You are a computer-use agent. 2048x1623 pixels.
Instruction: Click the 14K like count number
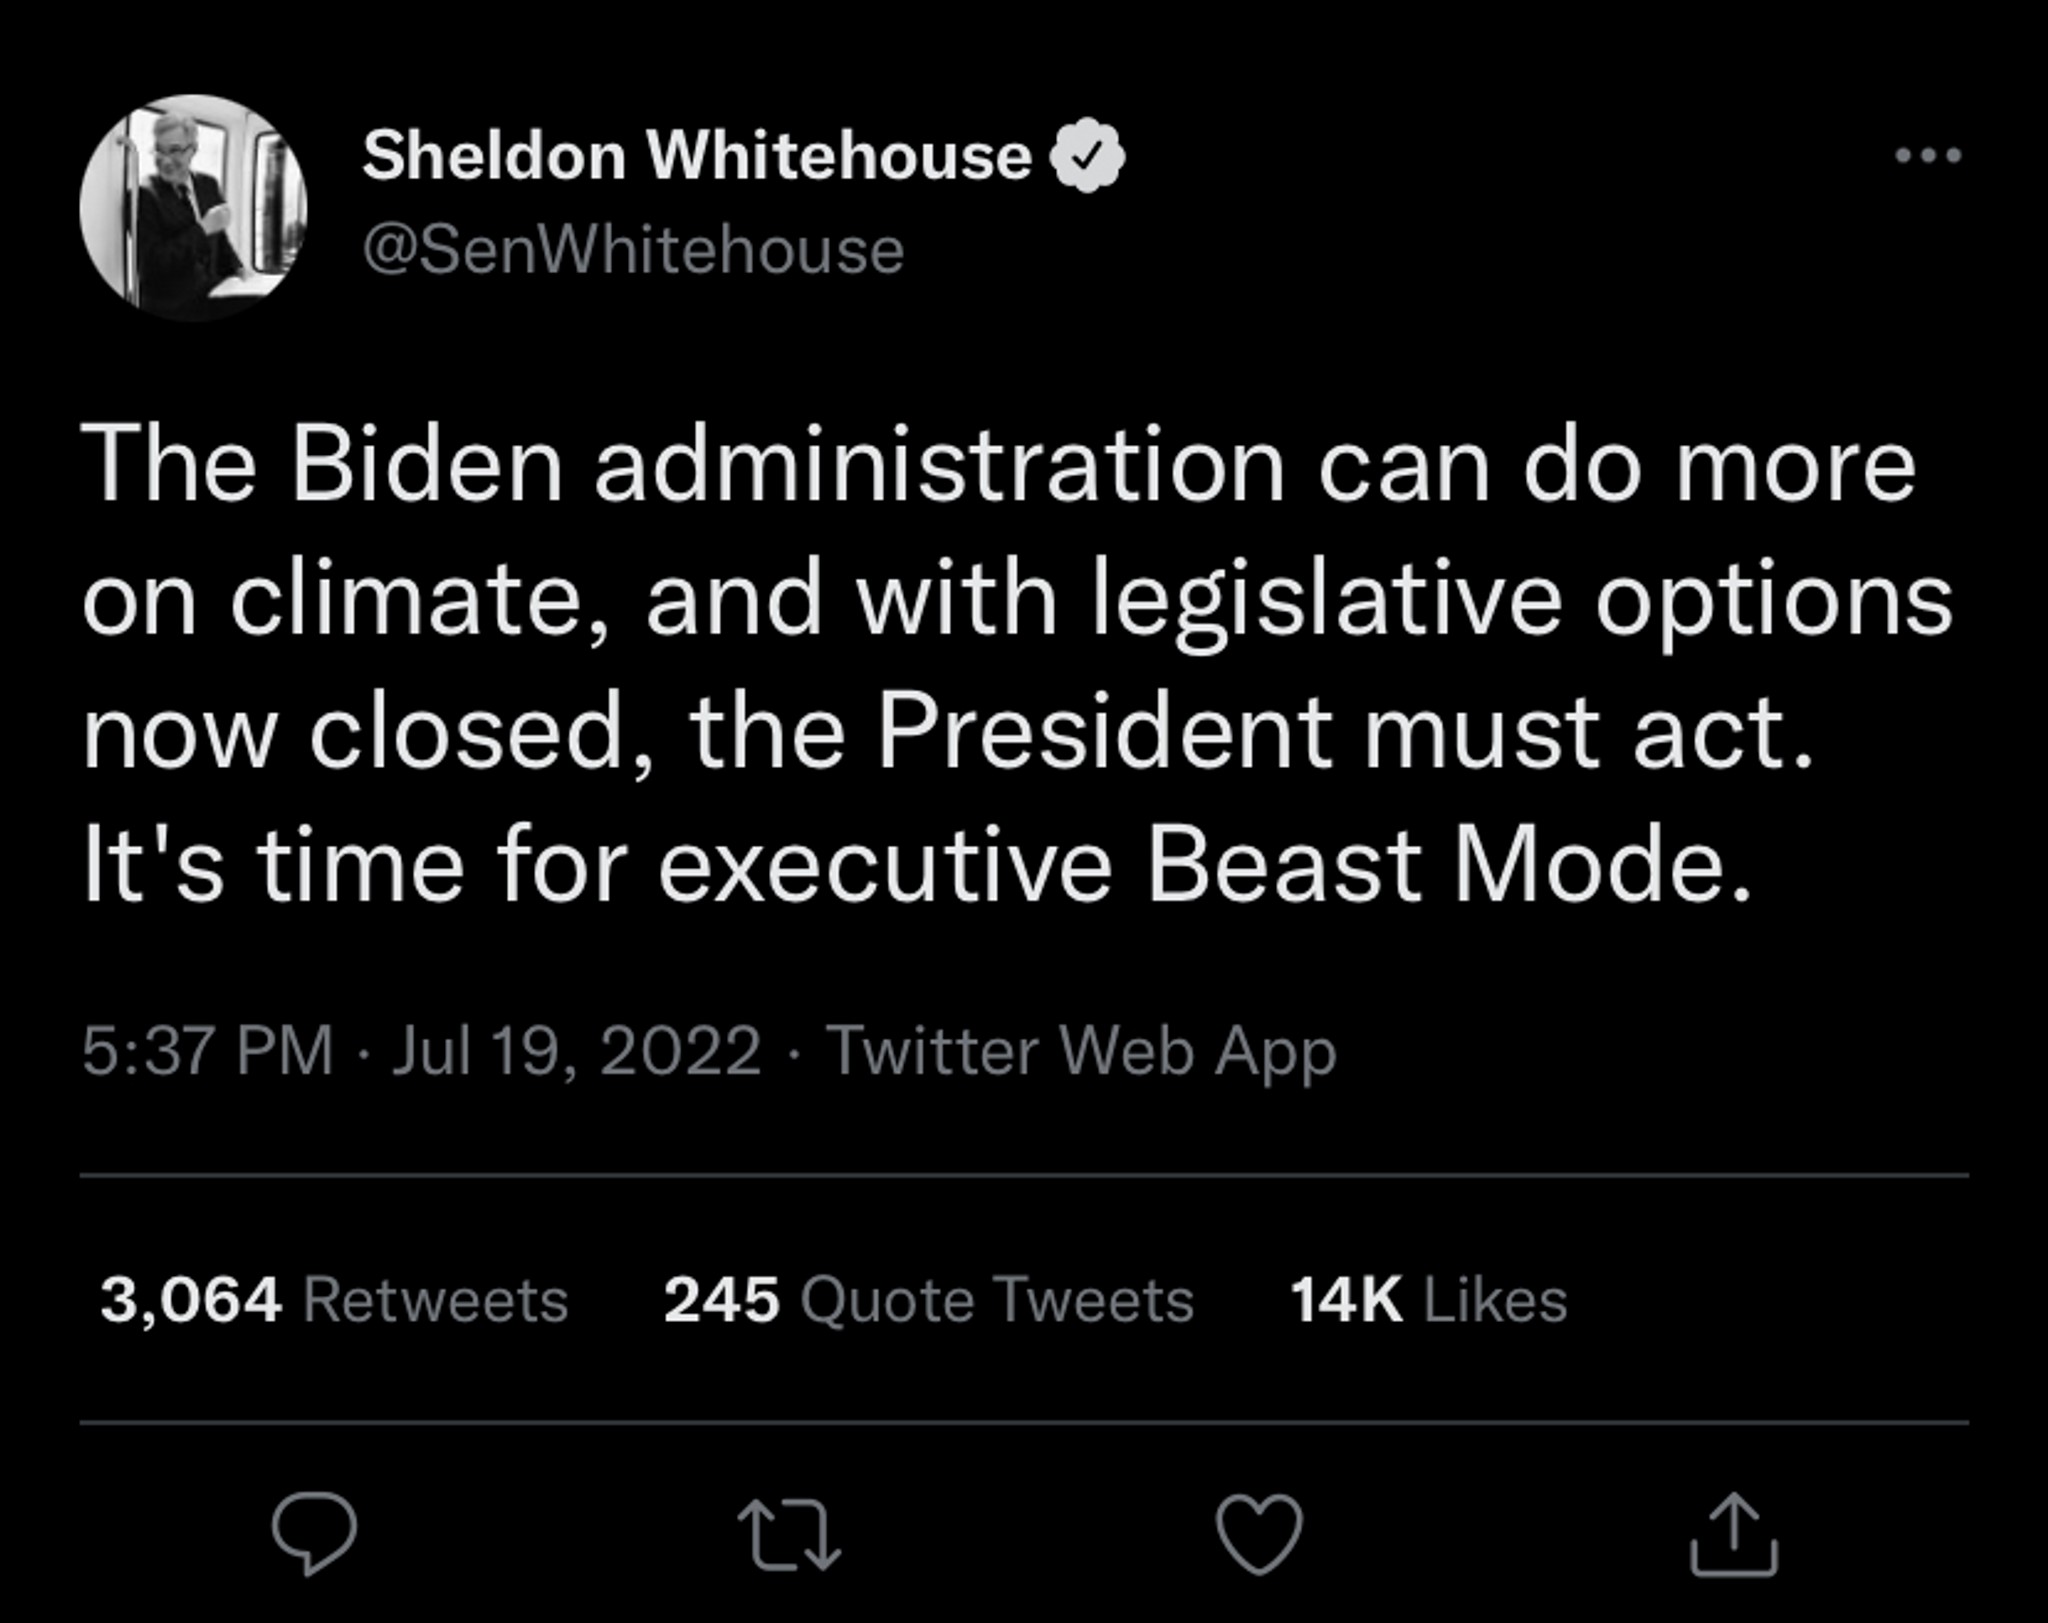point(1346,1300)
